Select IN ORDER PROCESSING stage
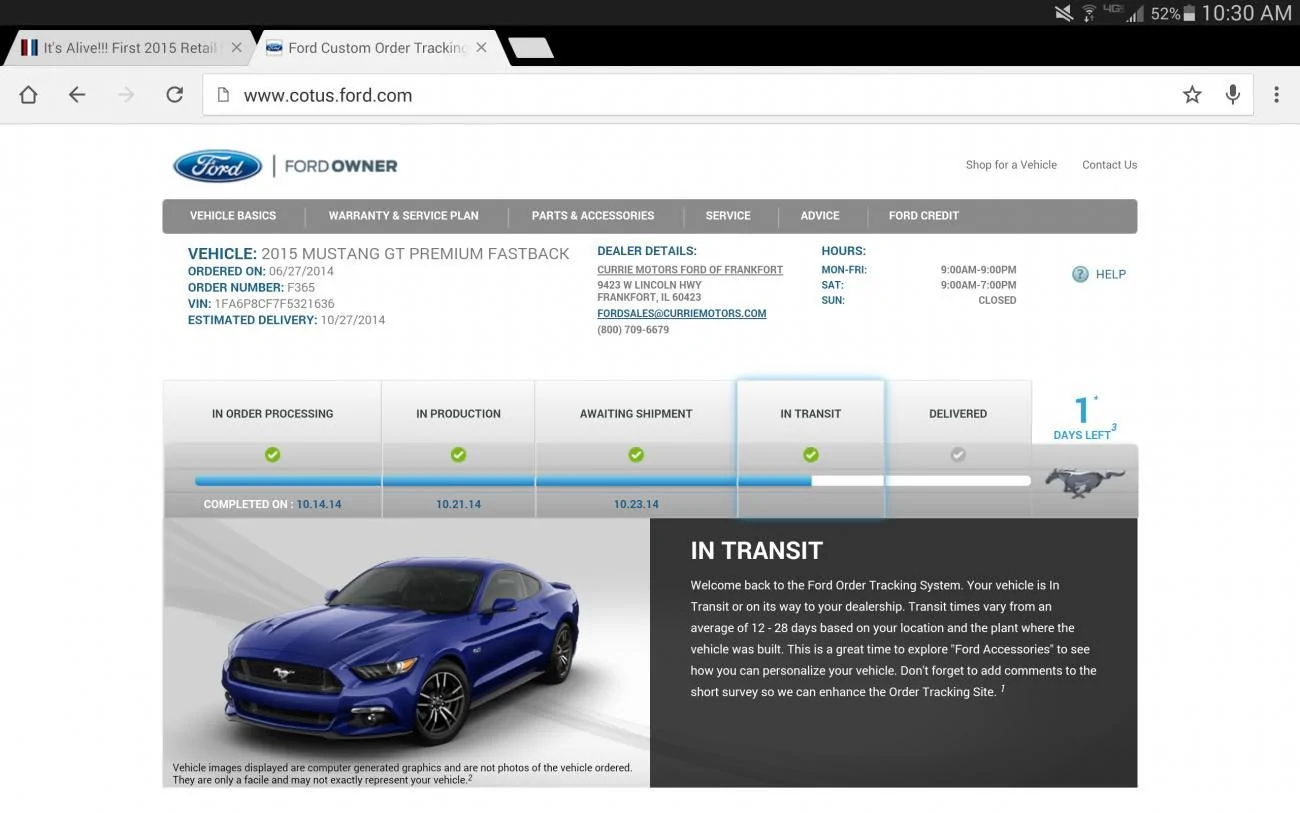Screen dimensions: 1300x813 pyautogui.click(x=272, y=413)
